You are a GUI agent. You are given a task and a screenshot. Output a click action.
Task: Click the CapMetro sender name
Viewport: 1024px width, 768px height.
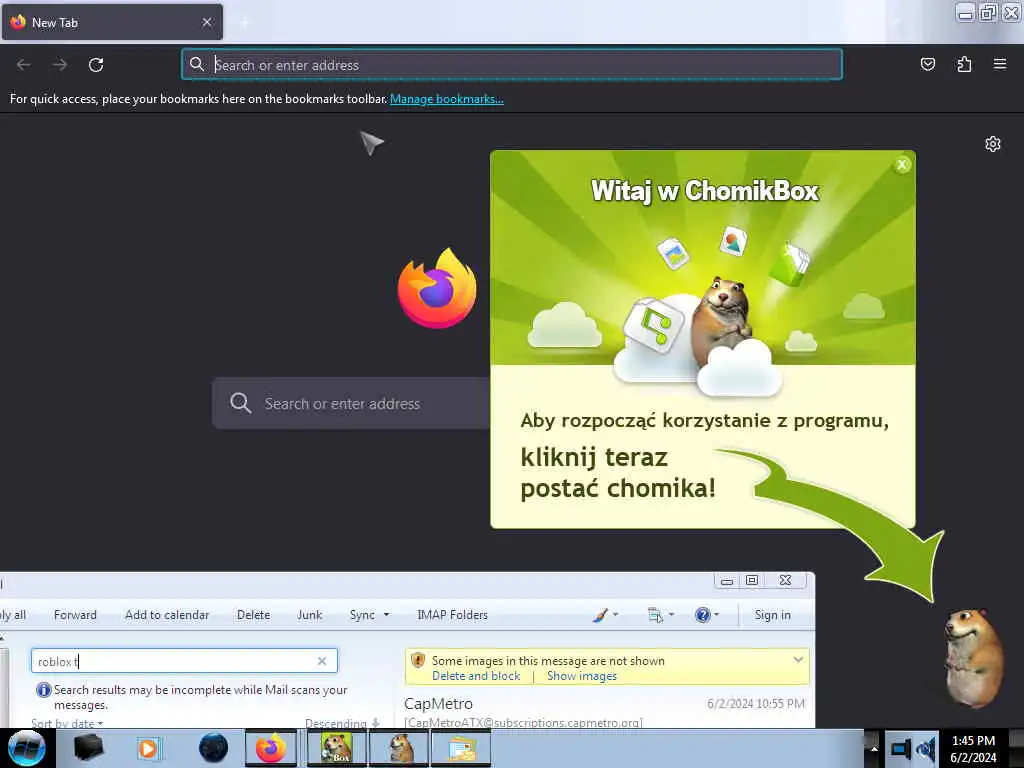coord(438,704)
